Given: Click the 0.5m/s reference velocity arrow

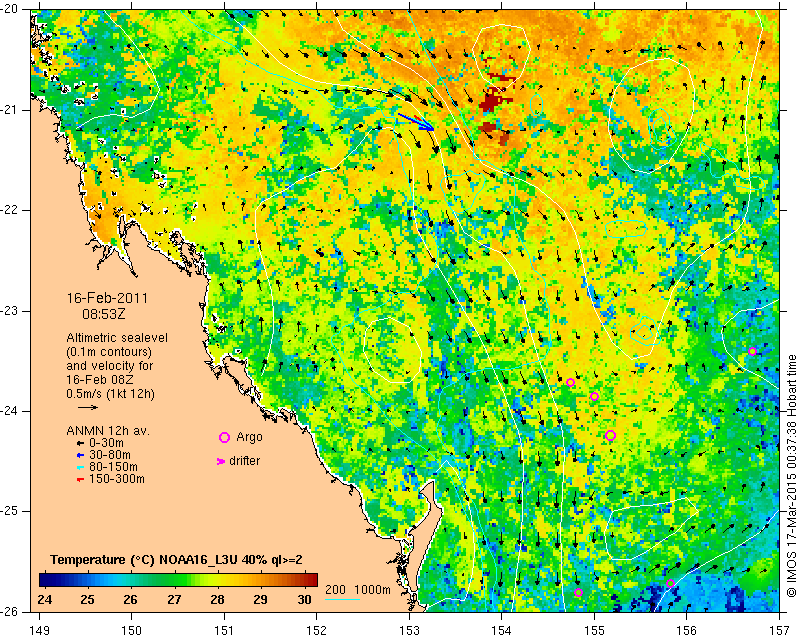Looking at the screenshot, I should tap(88, 407).
